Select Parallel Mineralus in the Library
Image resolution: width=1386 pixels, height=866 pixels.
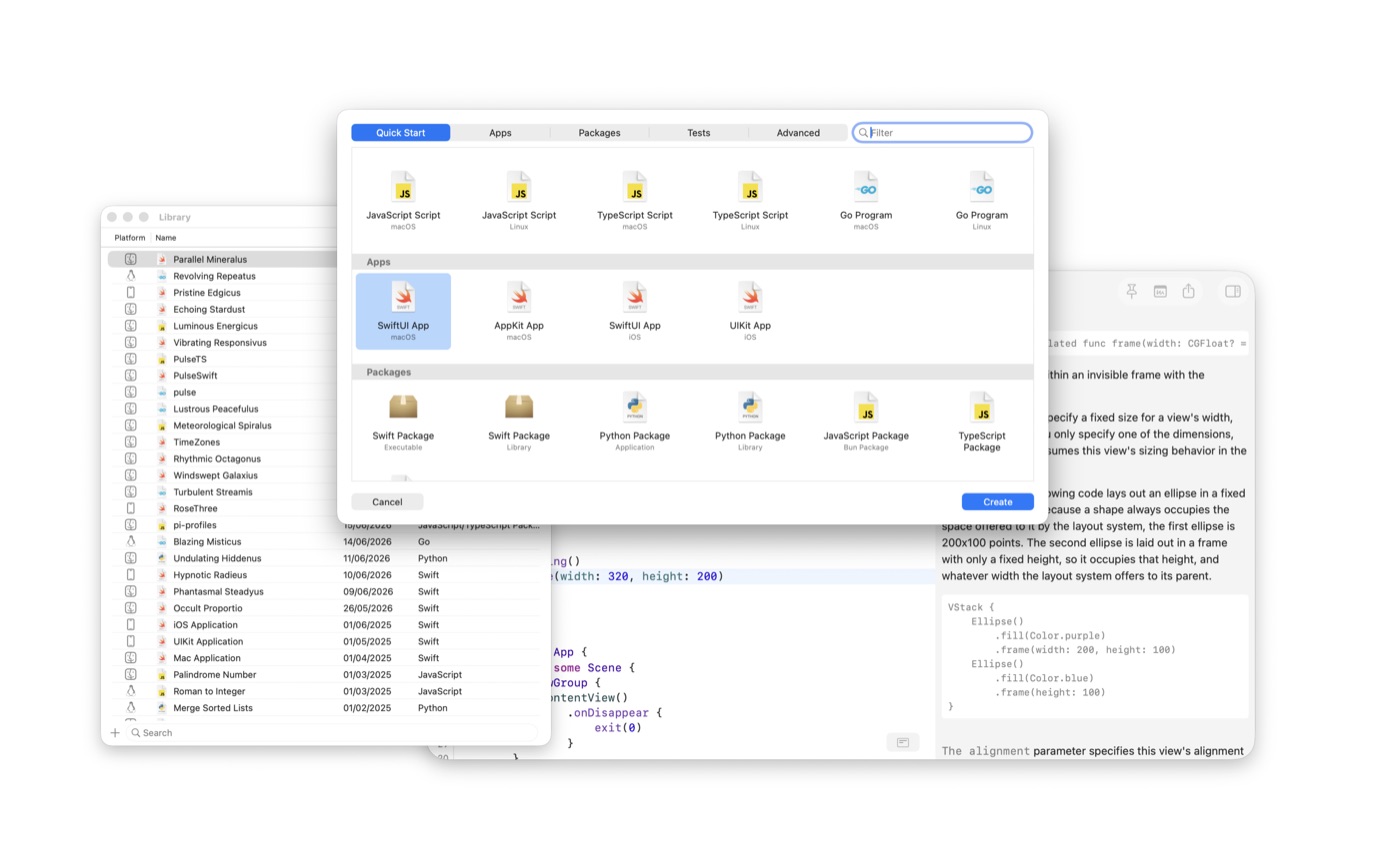tap(222, 259)
